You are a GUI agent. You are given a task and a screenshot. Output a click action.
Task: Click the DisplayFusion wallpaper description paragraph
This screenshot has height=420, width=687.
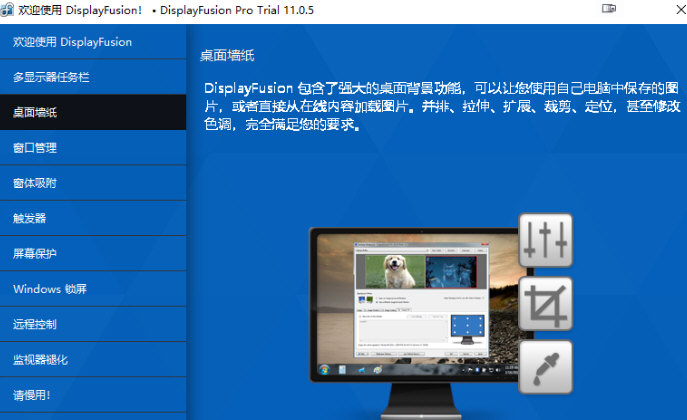coord(442,106)
